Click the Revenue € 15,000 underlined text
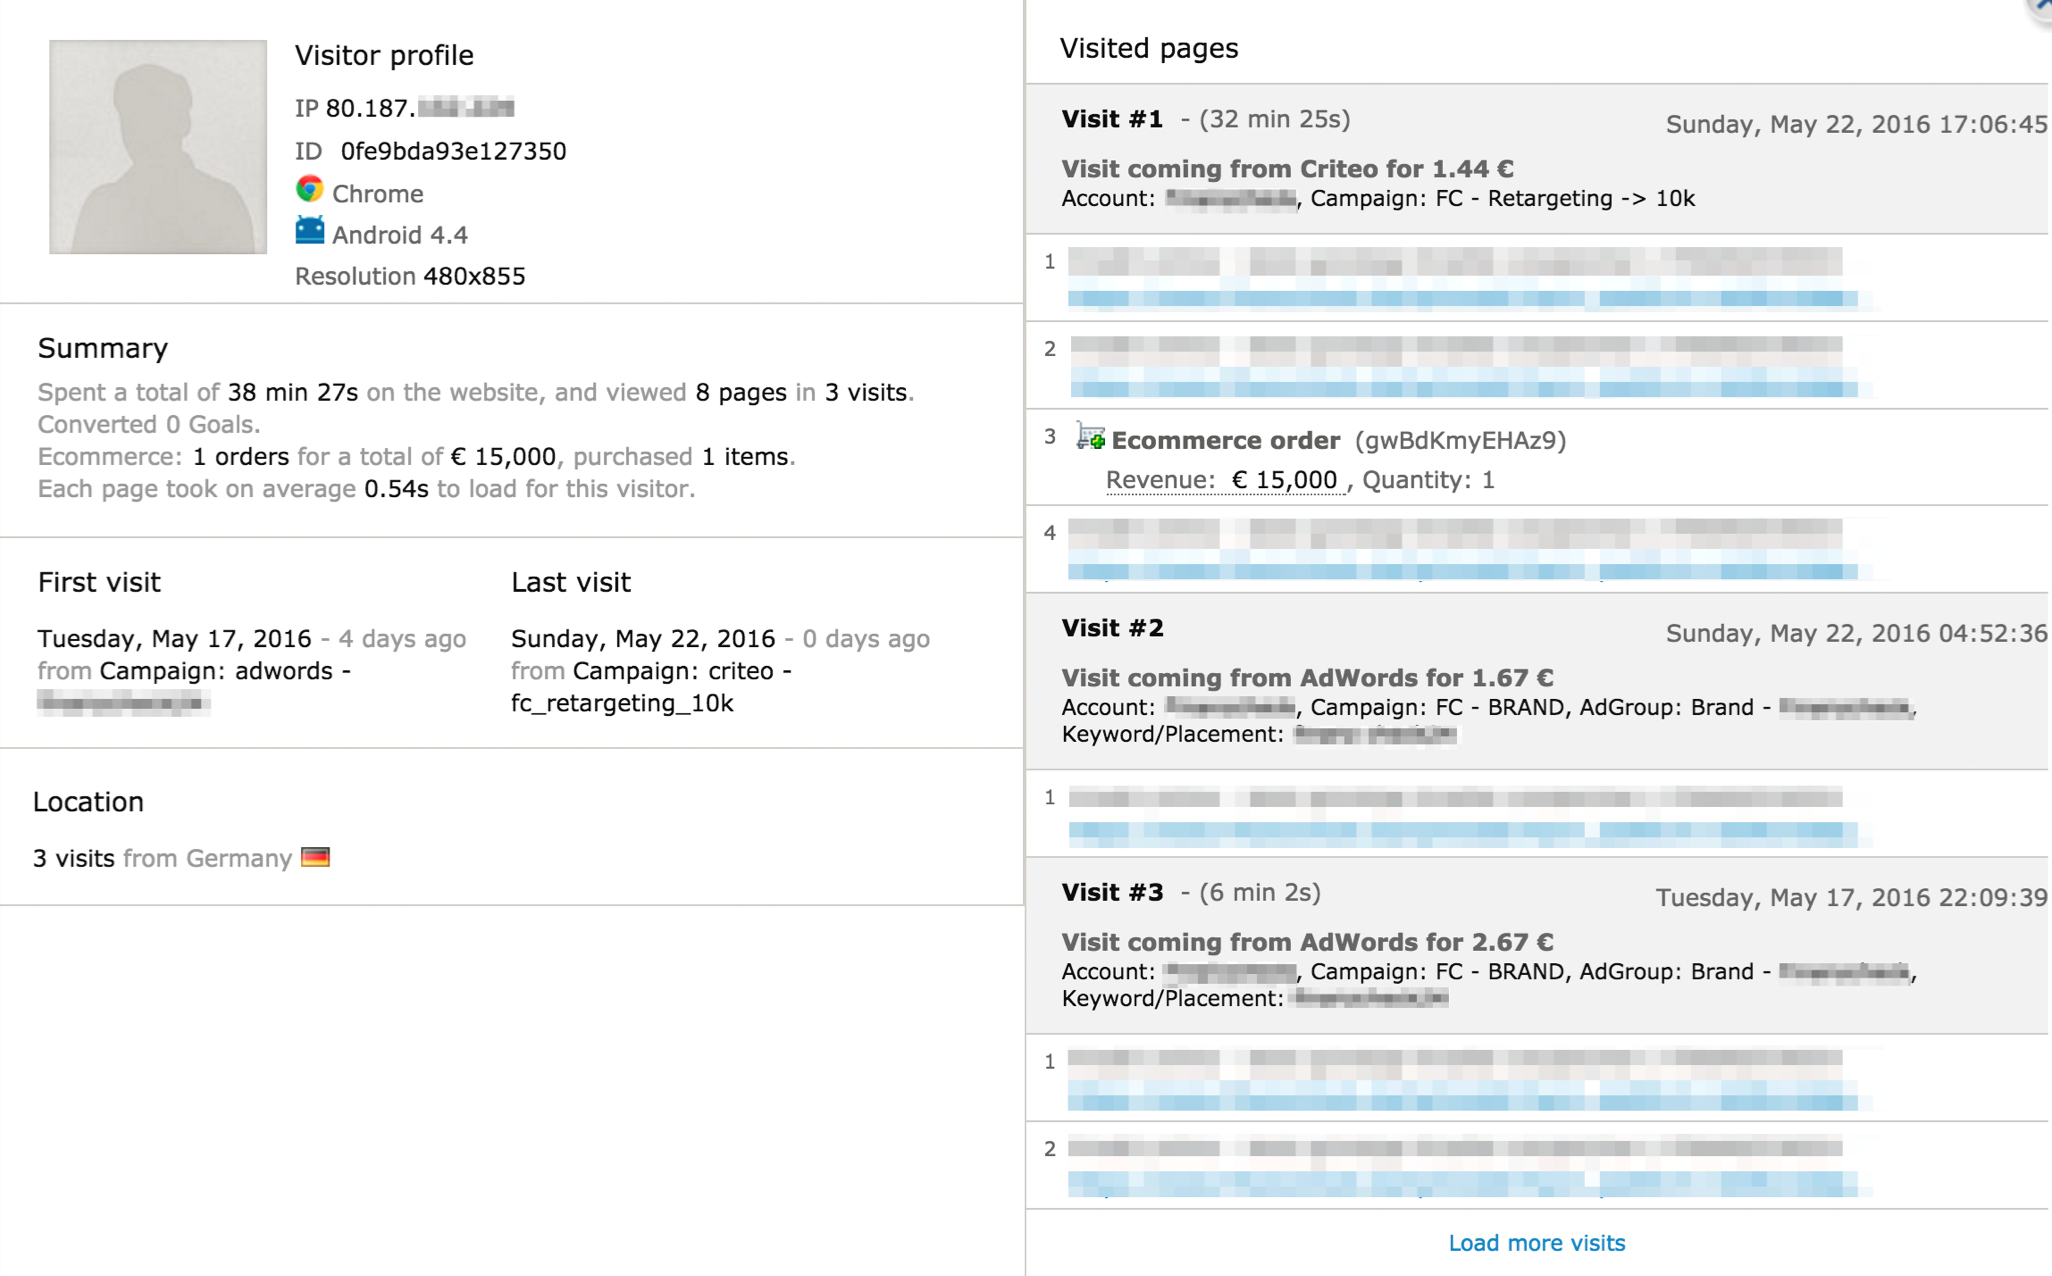The height and width of the screenshot is (1276, 2052). tap(1225, 481)
